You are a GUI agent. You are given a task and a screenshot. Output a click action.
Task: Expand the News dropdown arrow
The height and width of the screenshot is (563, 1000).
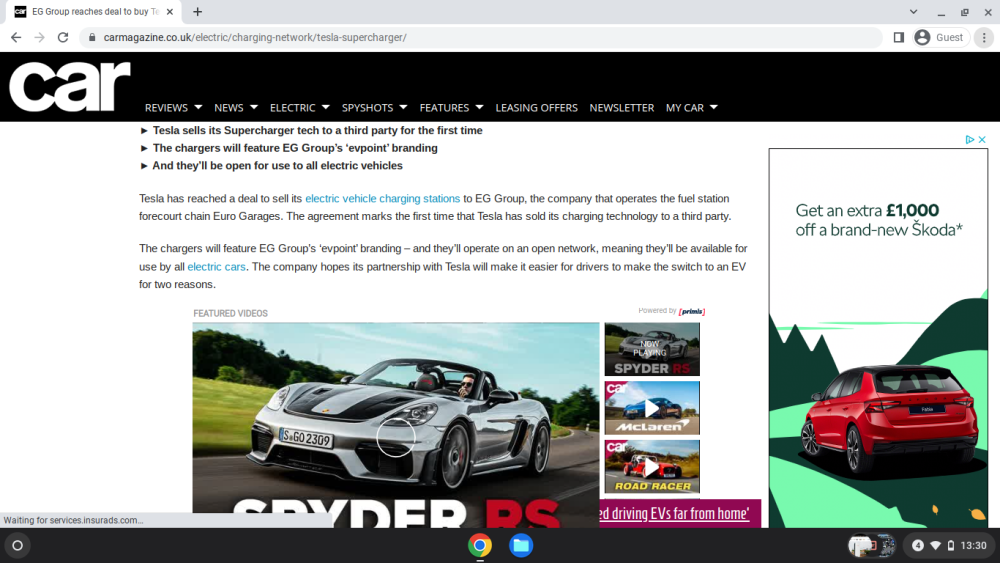[x=254, y=107]
